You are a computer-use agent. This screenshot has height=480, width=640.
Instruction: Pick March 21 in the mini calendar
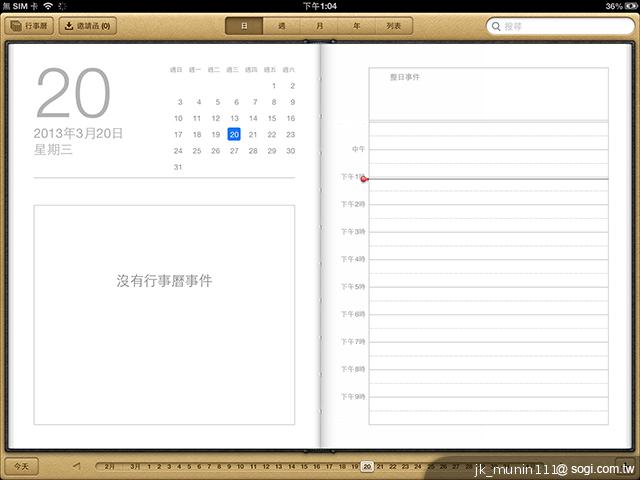[x=253, y=134]
